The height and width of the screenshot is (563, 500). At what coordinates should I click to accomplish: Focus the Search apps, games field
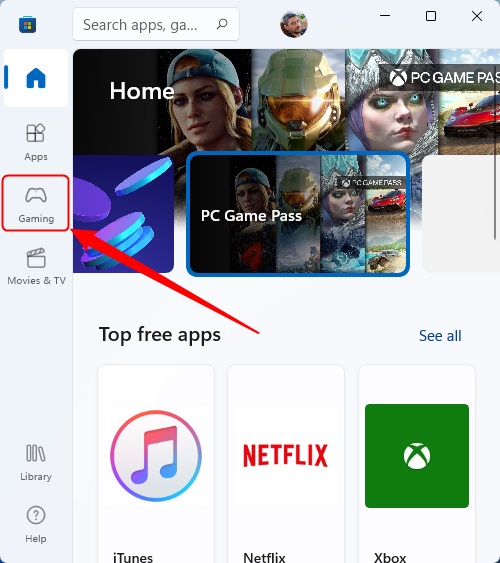tap(156, 24)
